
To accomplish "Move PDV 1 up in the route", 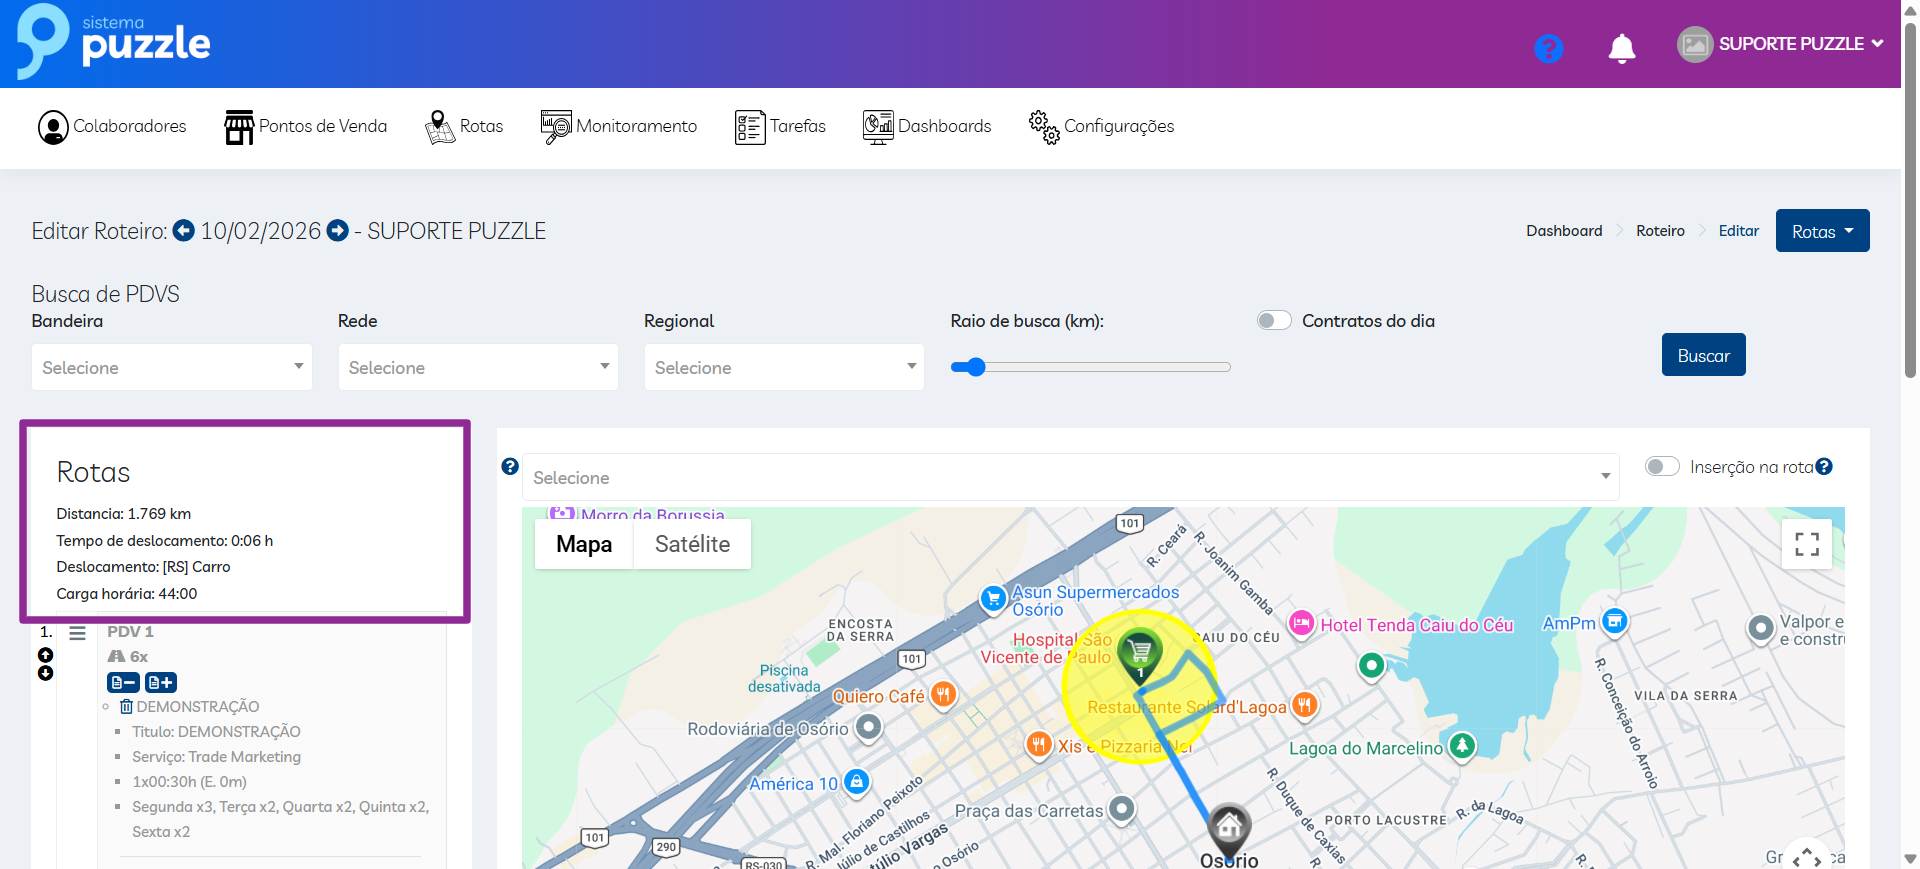I will pyautogui.click(x=45, y=655).
